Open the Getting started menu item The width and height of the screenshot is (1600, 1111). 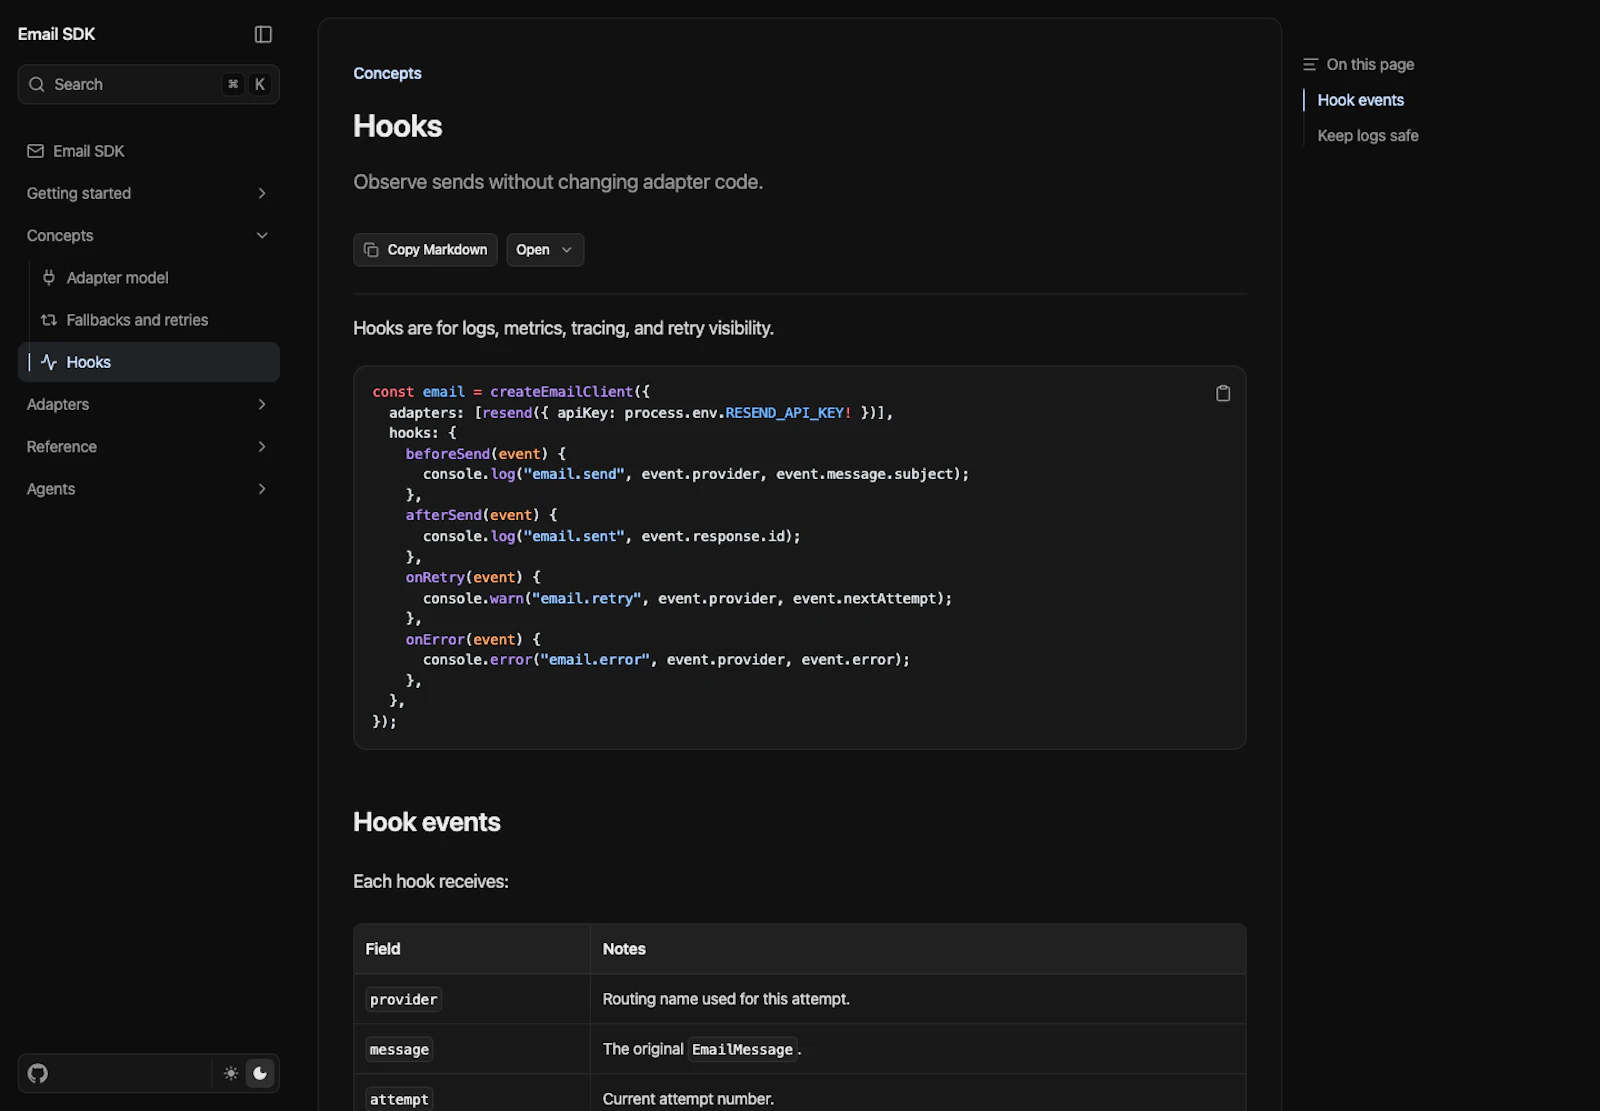pos(148,193)
